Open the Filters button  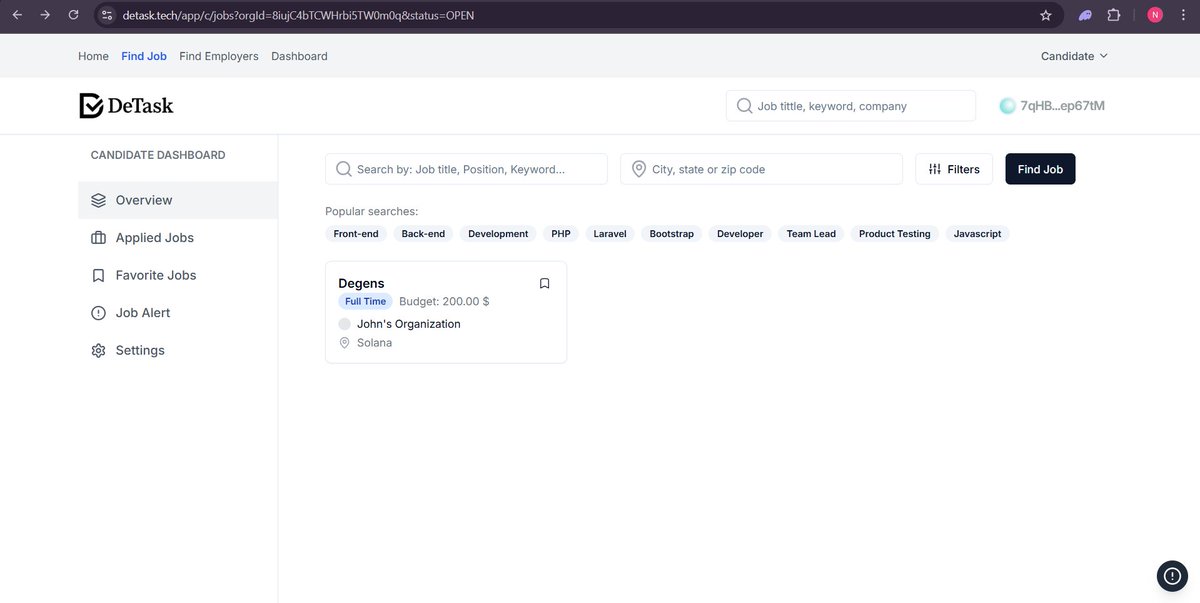click(x=954, y=169)
